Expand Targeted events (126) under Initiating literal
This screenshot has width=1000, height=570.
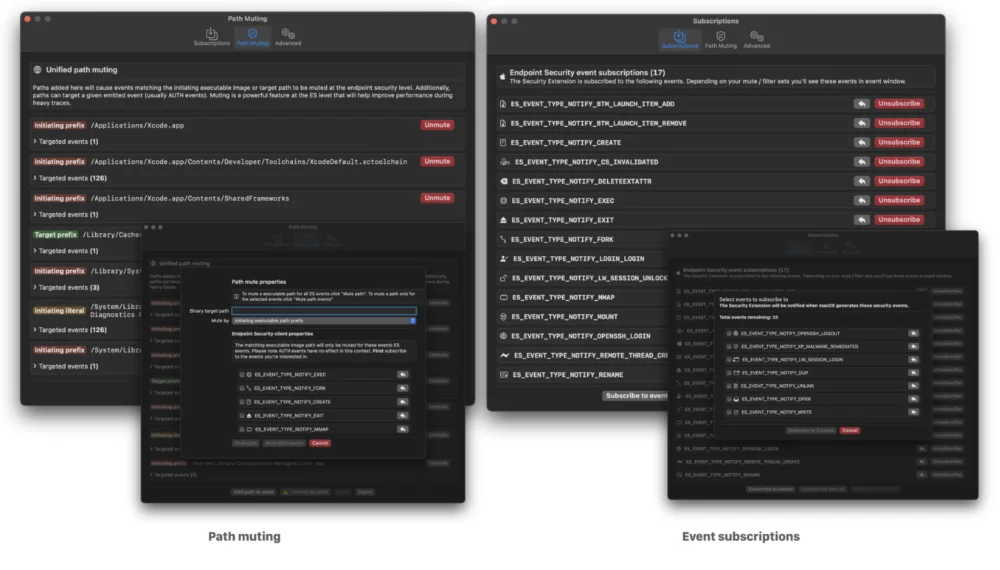70,330
